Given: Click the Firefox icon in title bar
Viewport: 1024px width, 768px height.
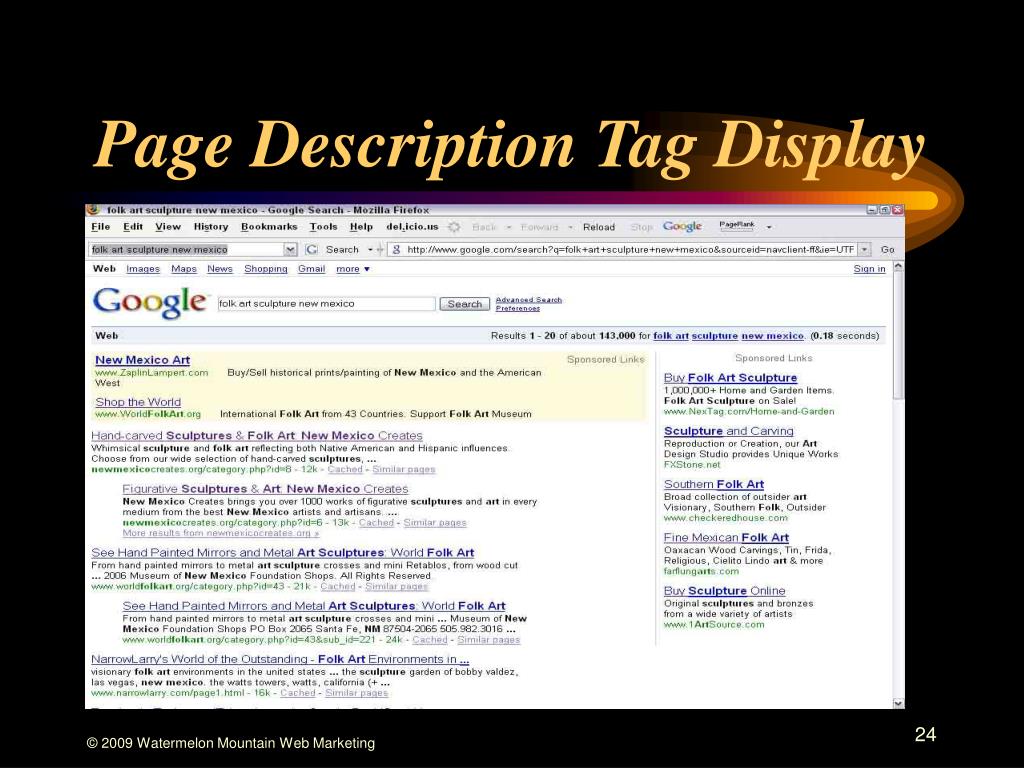Looking at the screenshot, I should (93, 210).
